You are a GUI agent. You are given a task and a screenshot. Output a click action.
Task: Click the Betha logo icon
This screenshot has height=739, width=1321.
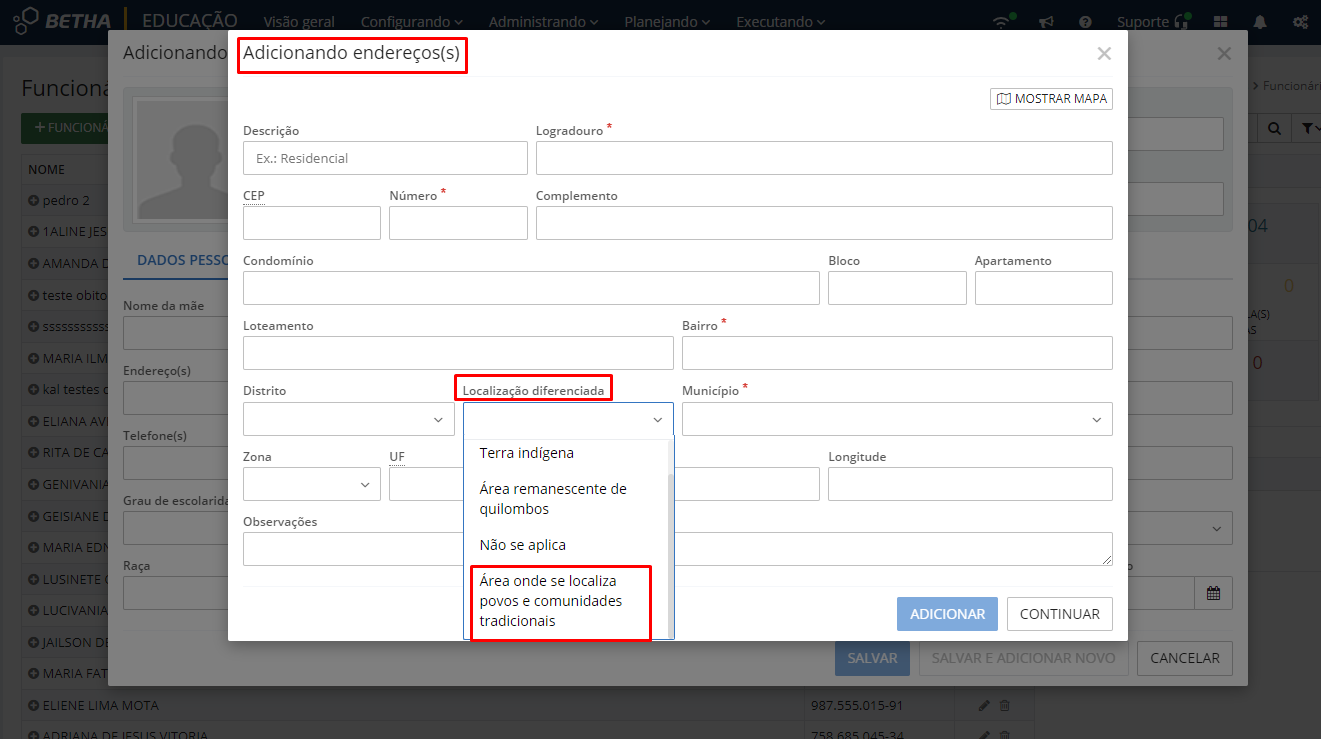click(25, 21)
